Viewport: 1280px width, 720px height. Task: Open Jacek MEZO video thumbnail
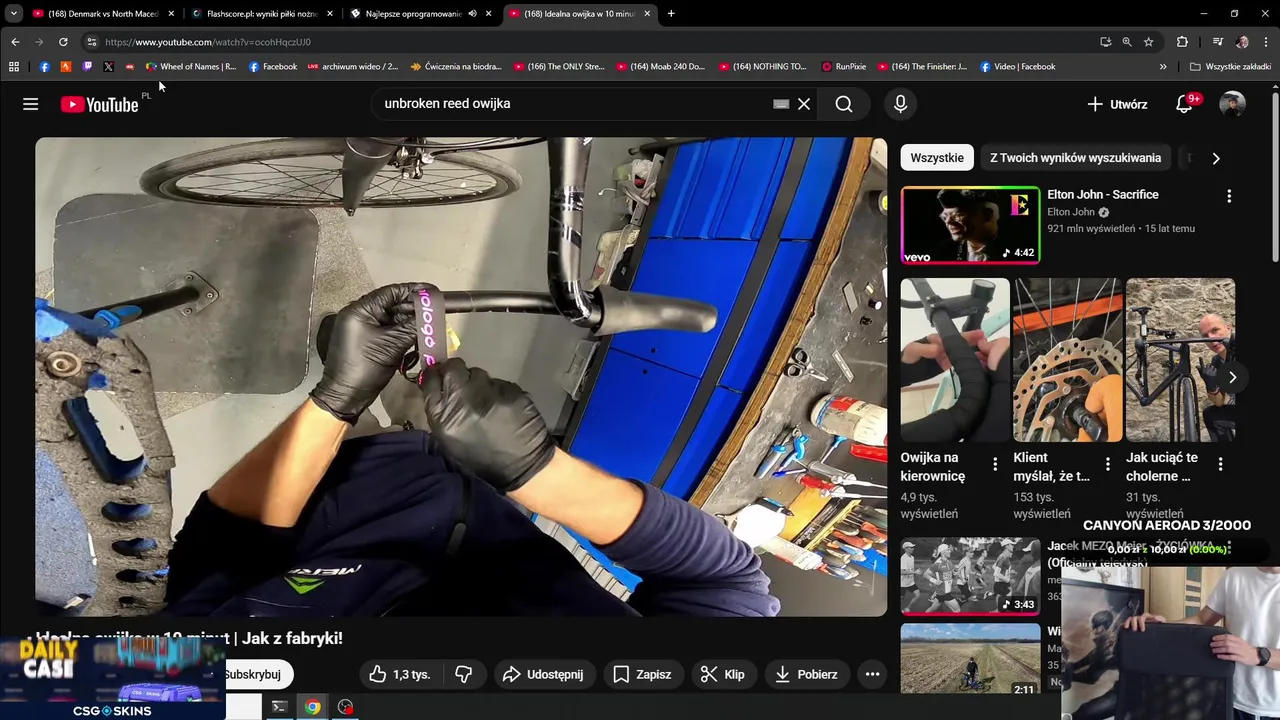tap(970, 577)
